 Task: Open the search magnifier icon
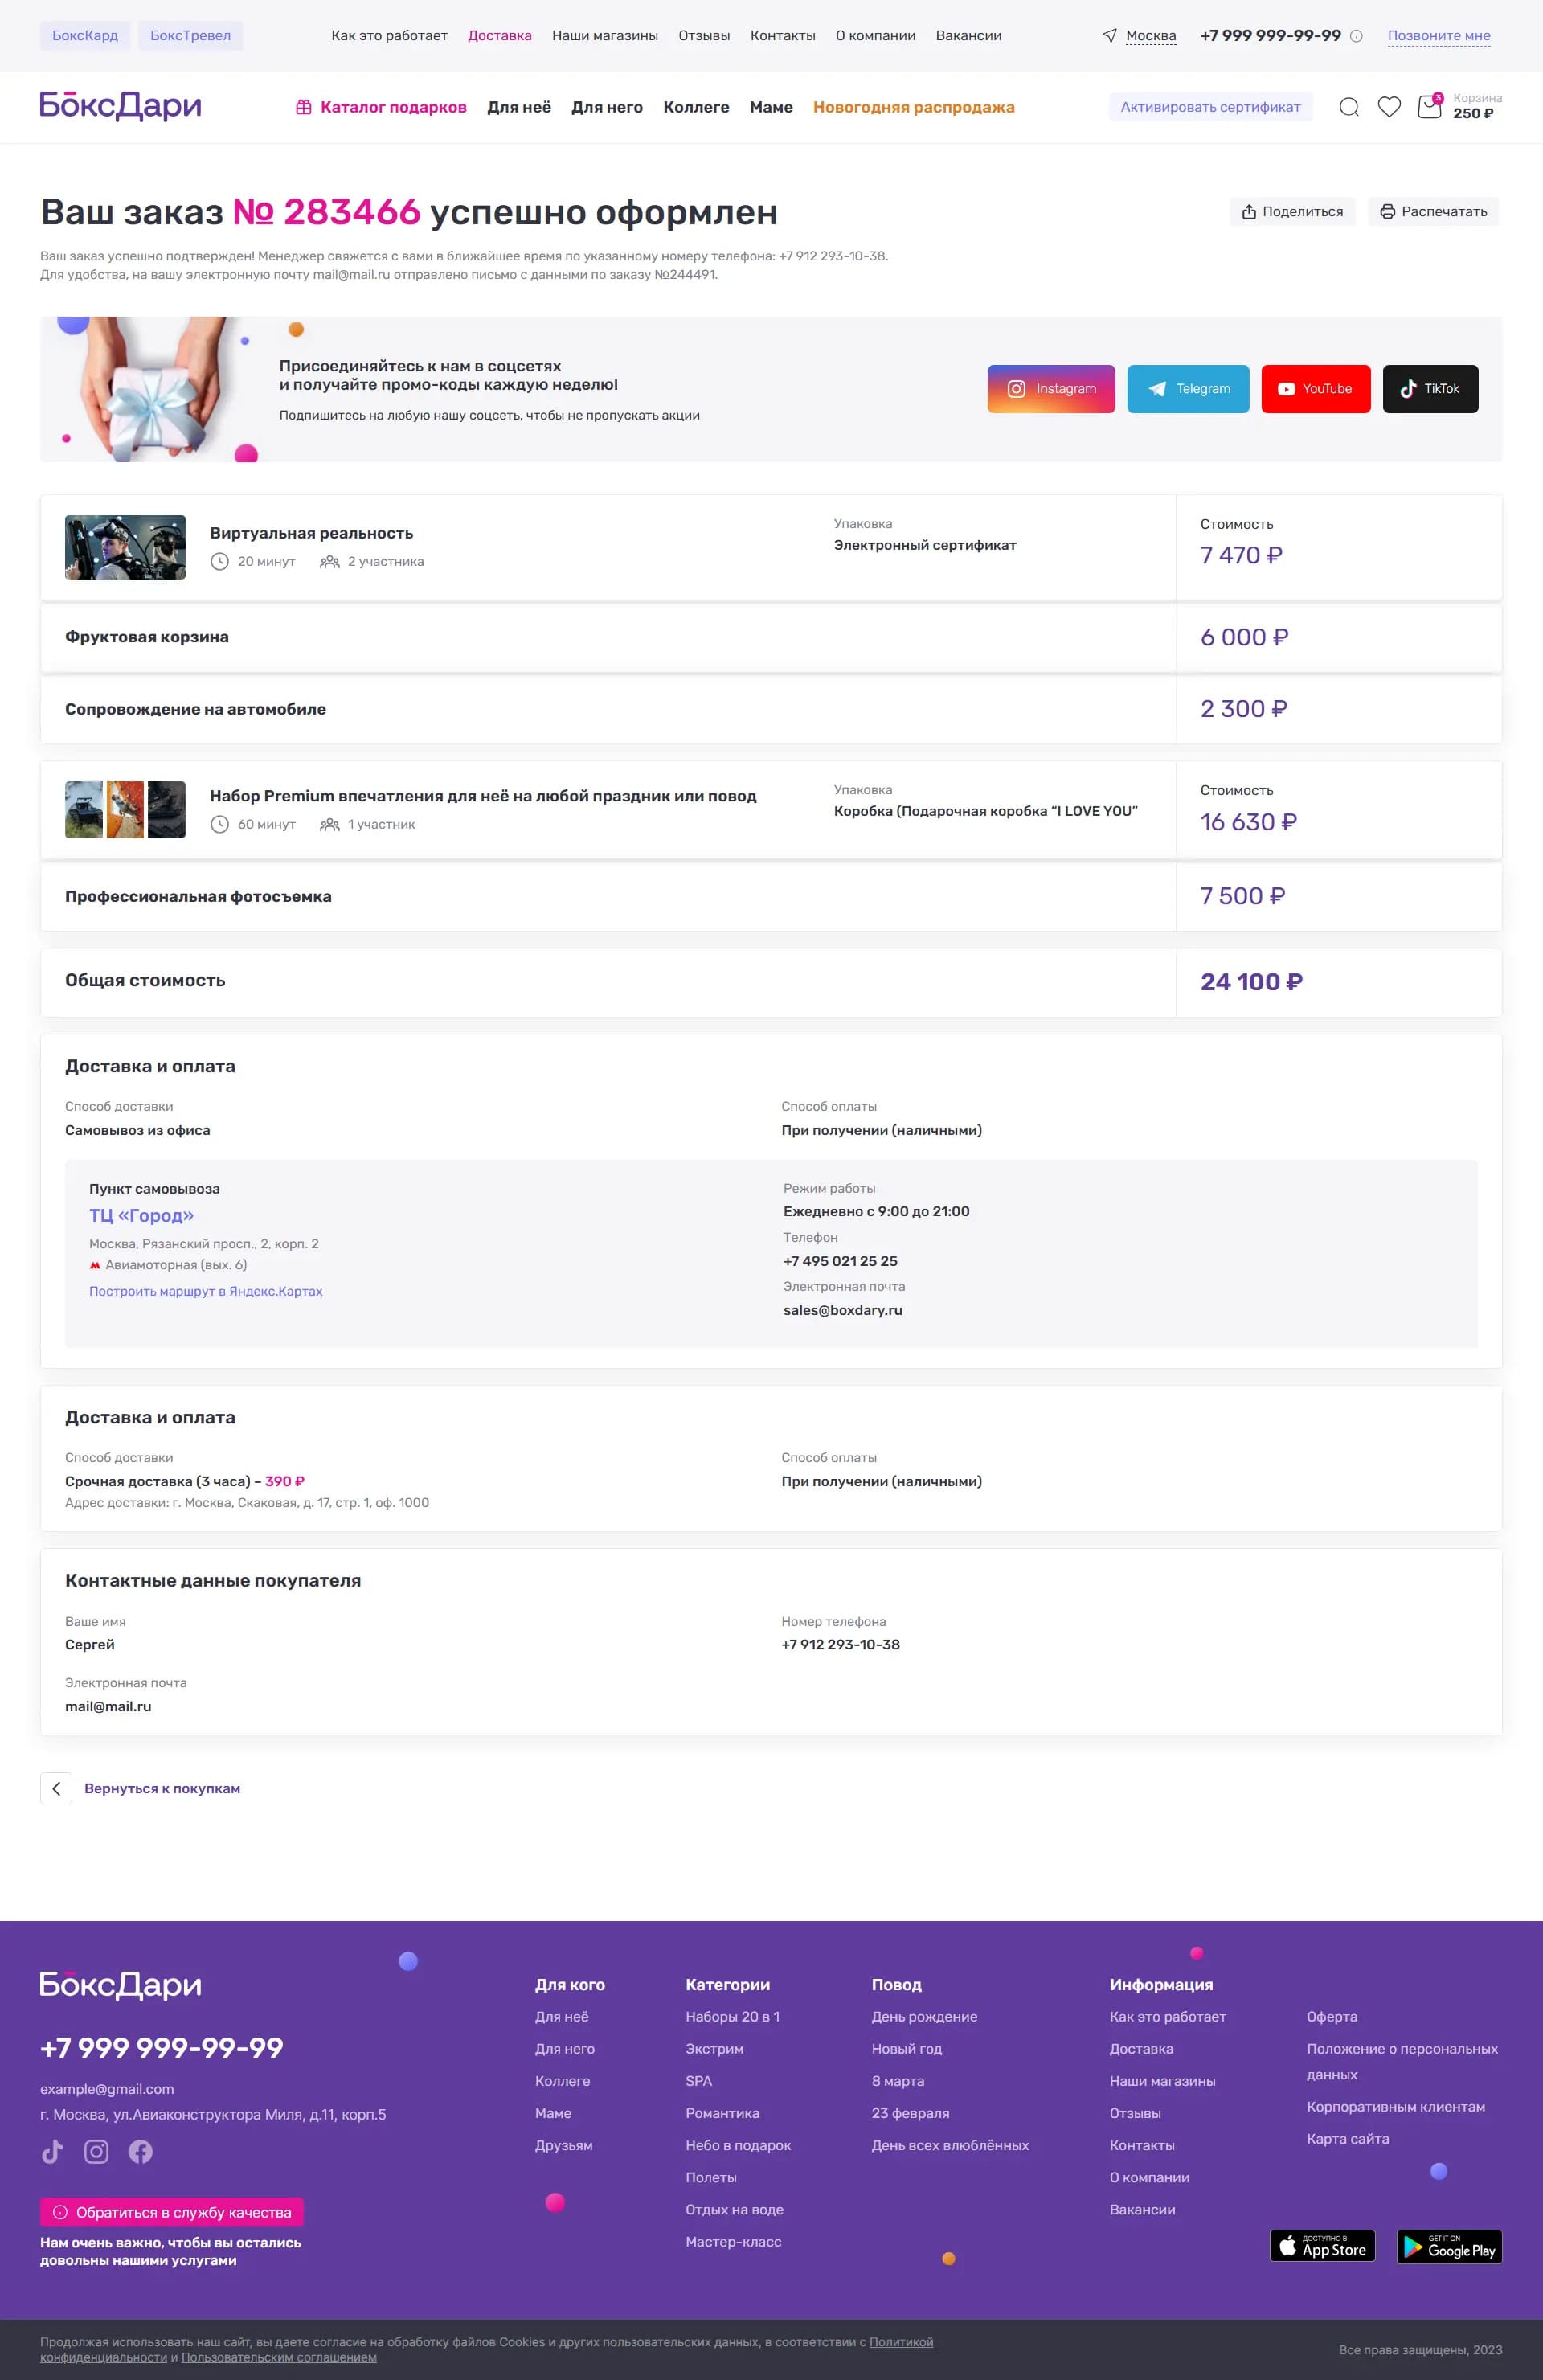click(x=1348, y=107)
